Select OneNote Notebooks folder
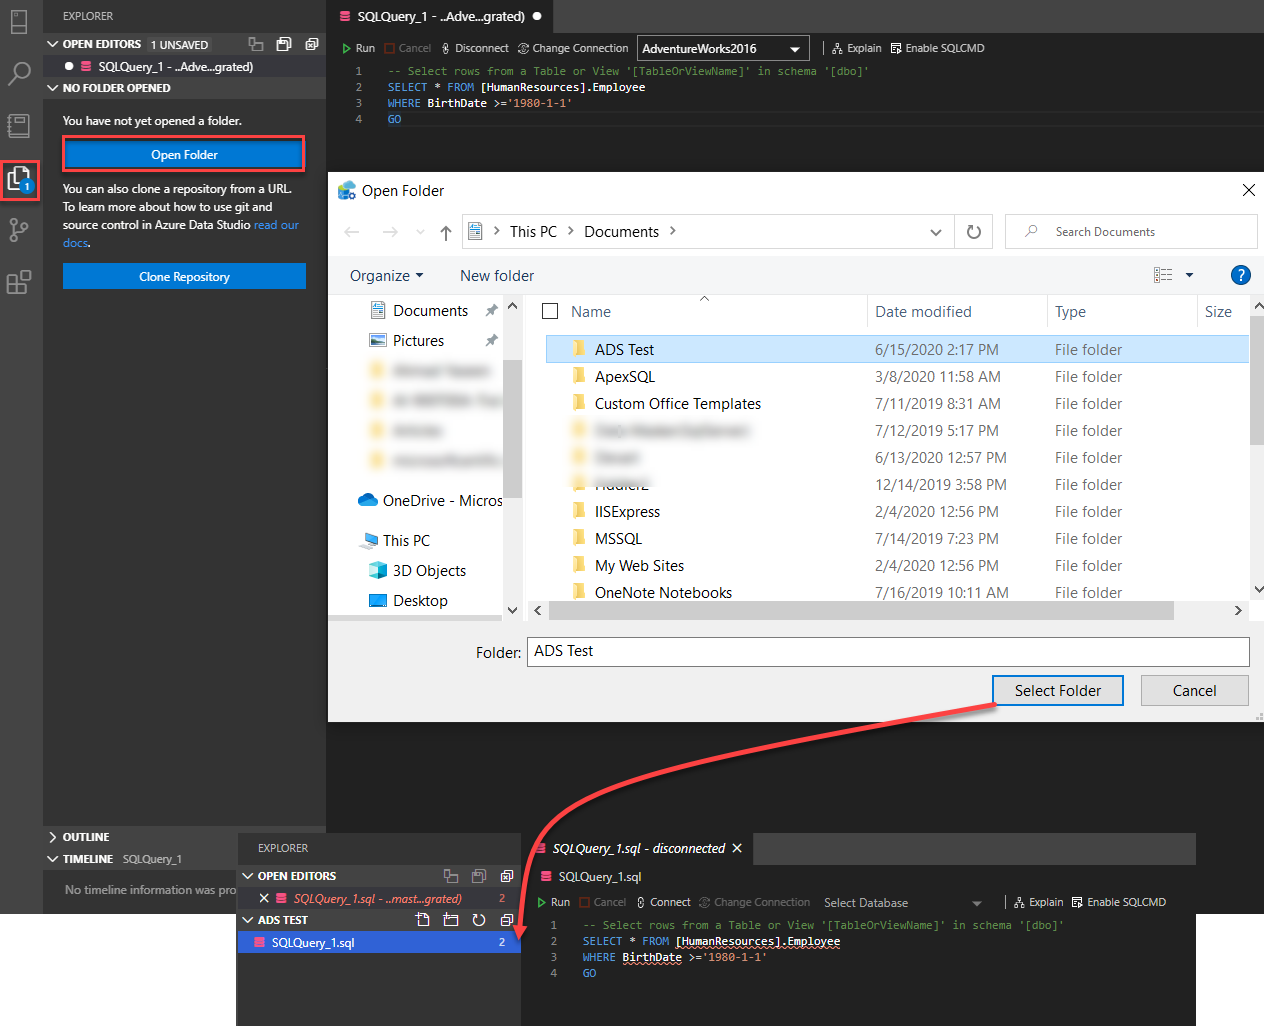The image size is (1264, 1026). tap(897, 592)
